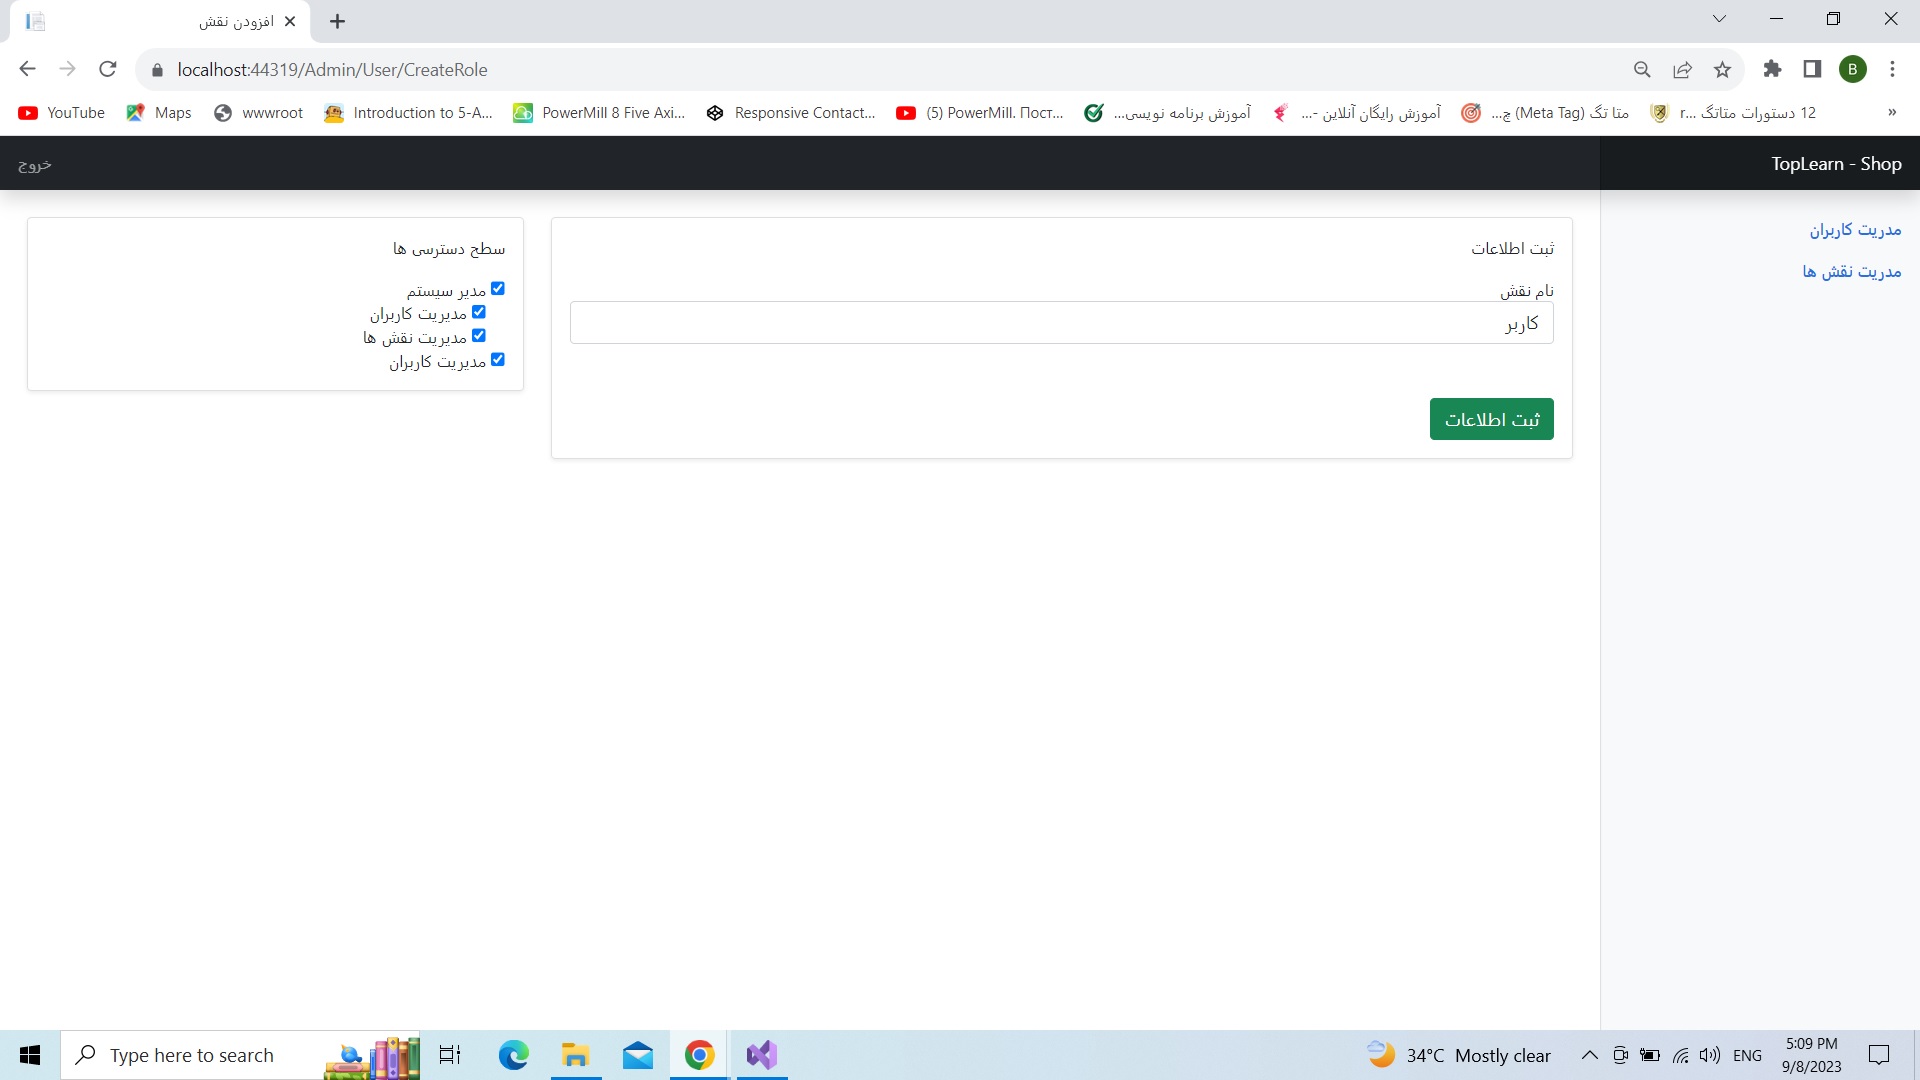Open Visual Studio from the taskbar
The width and height of the screenshot is (1920, 1080).
[761, 1055]
